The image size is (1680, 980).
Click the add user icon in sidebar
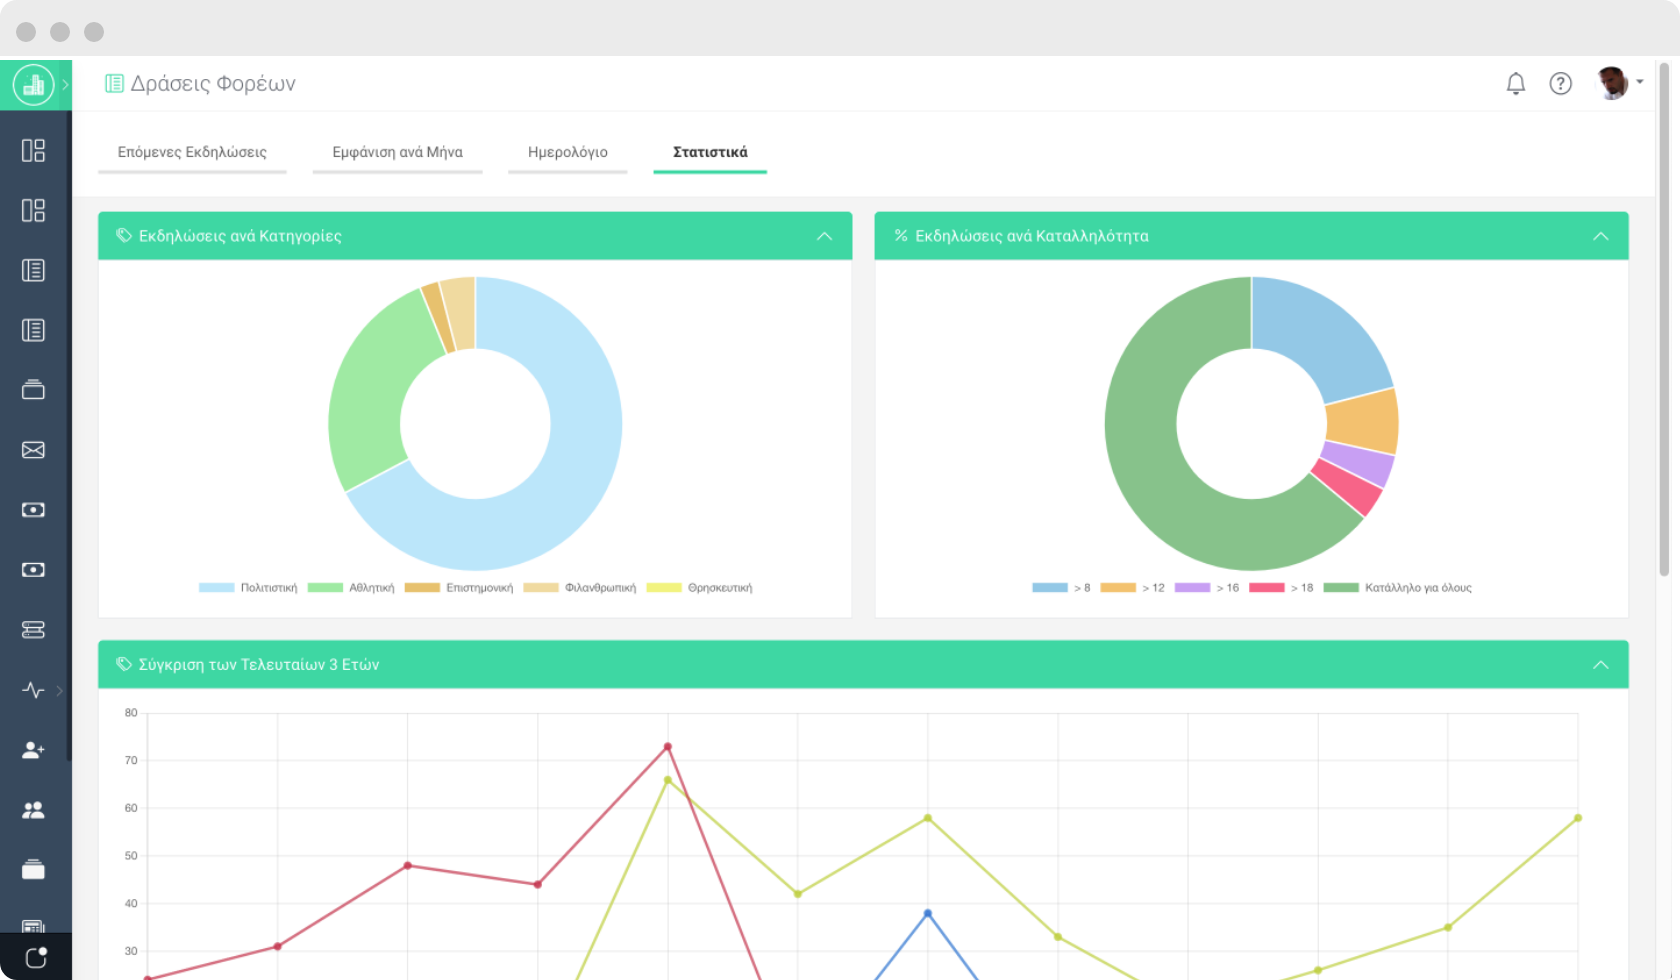point(33,750)
